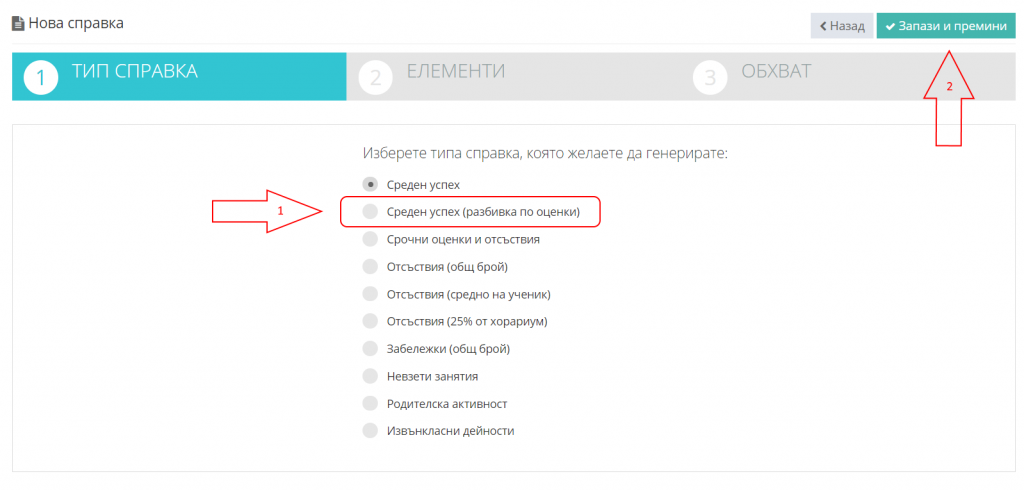Image resolution: width=1024 pixels, height=490 pixels.
Task: Click the step 1 circle icon
Action: 40,78
